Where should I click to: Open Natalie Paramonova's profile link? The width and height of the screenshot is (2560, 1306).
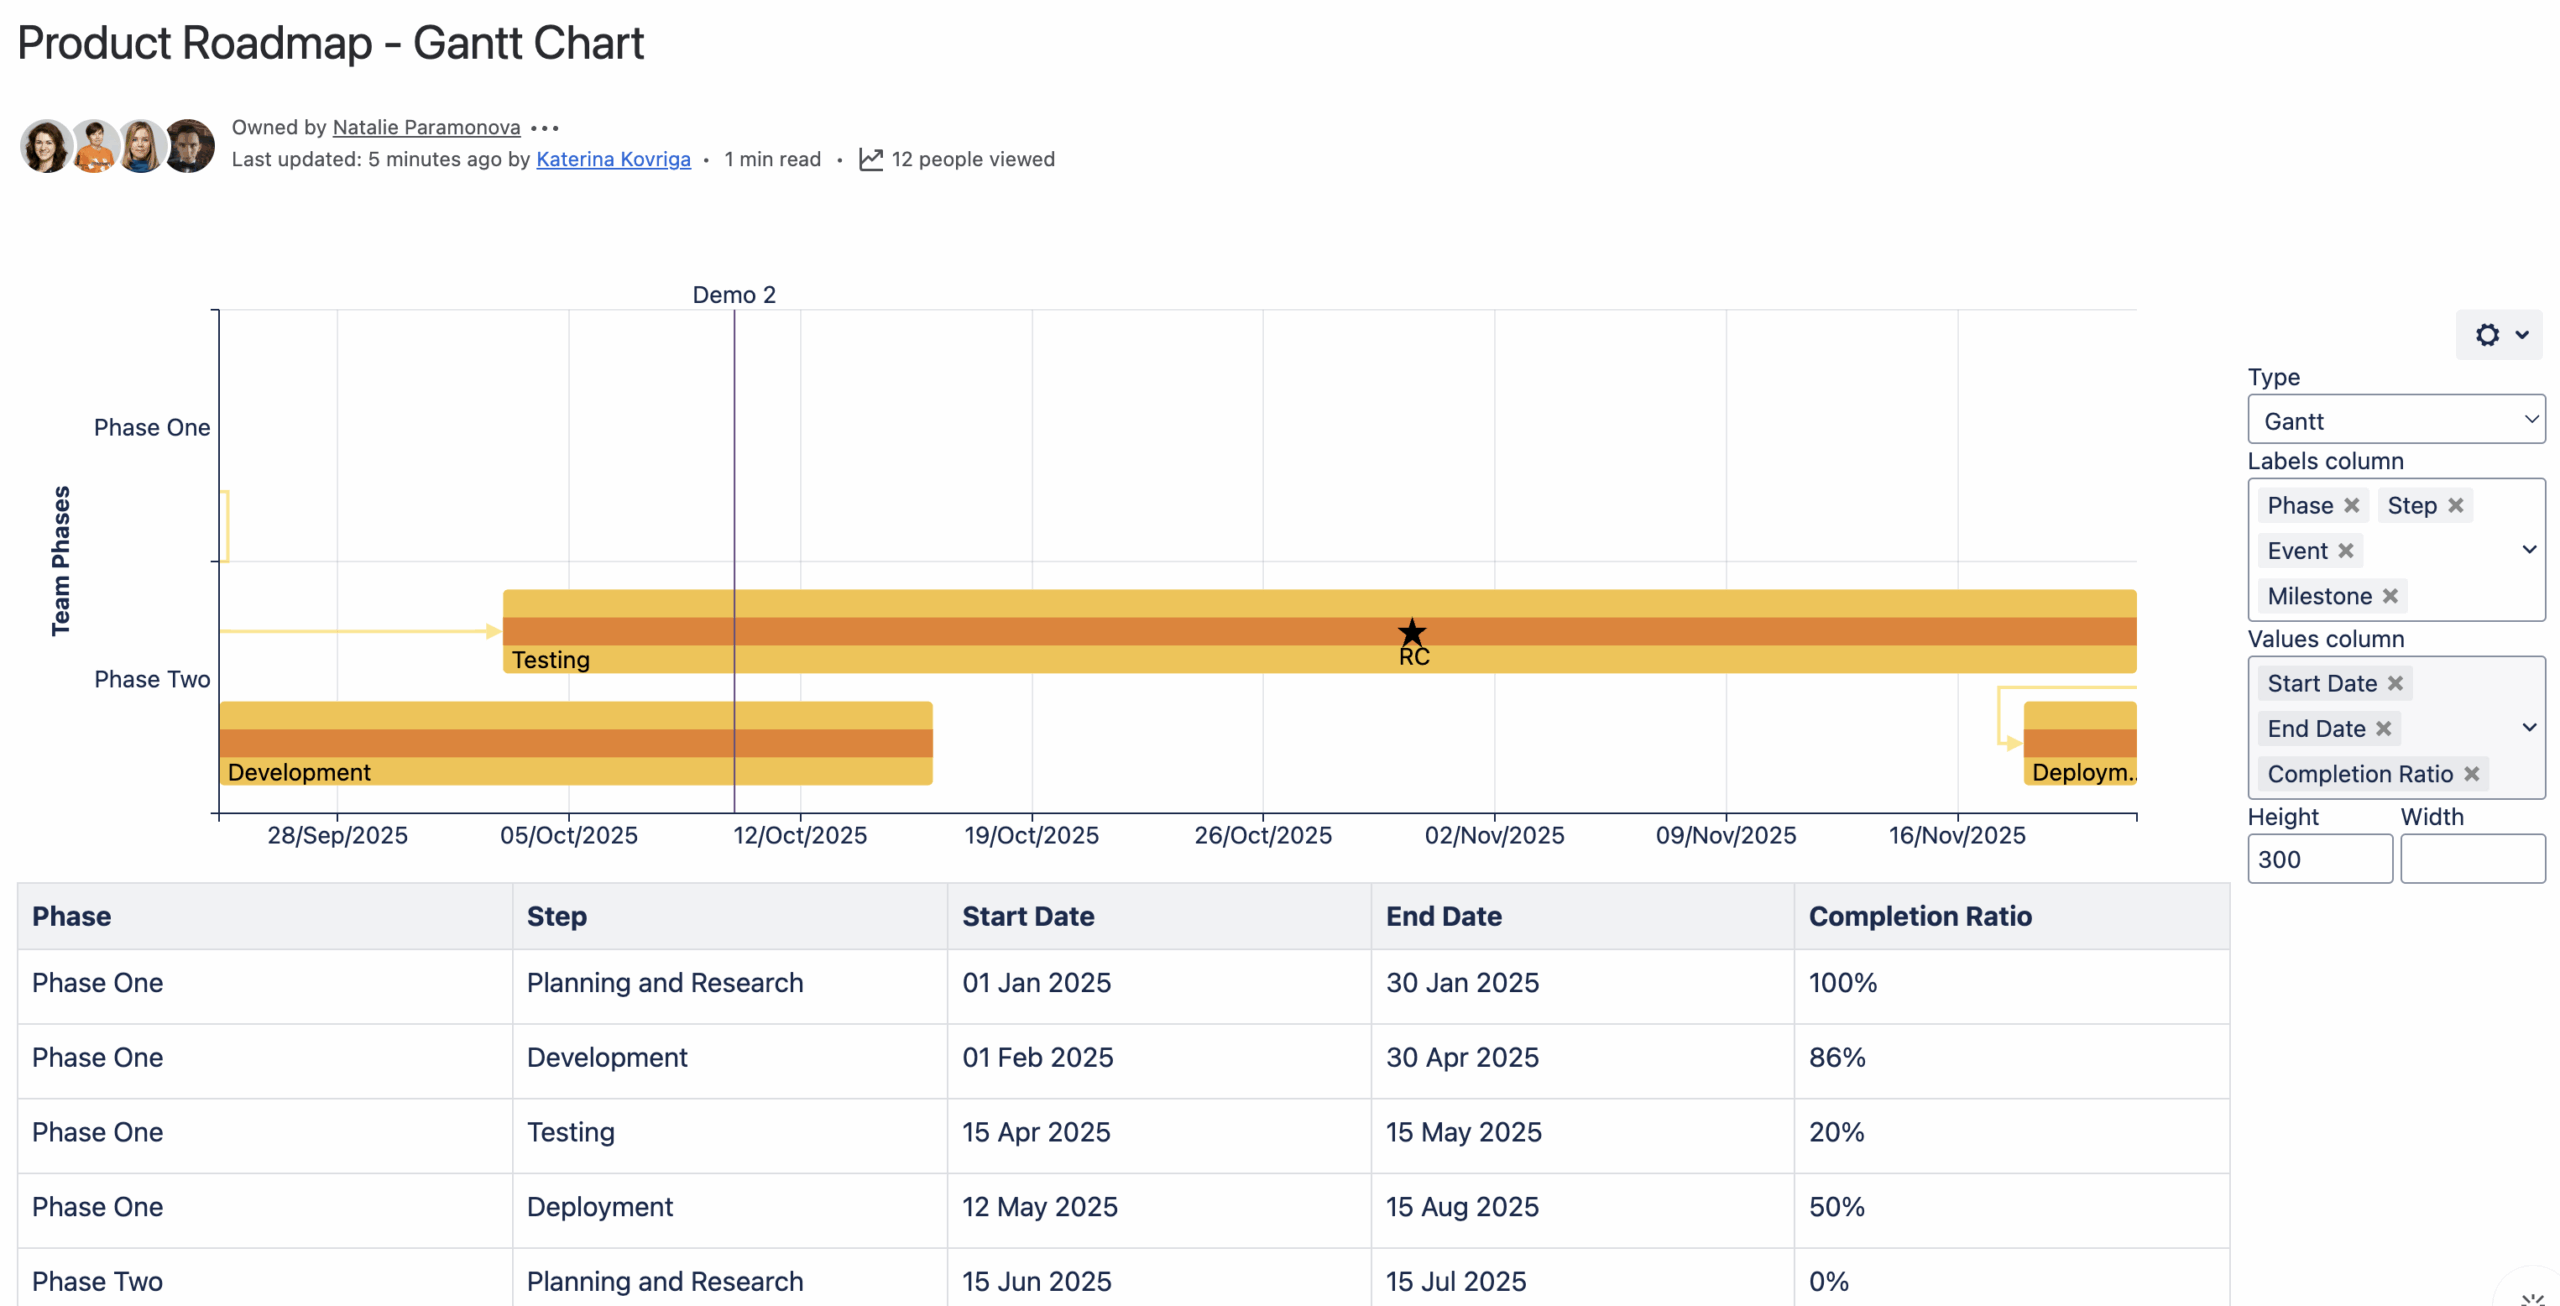click(x=425, y=127)
